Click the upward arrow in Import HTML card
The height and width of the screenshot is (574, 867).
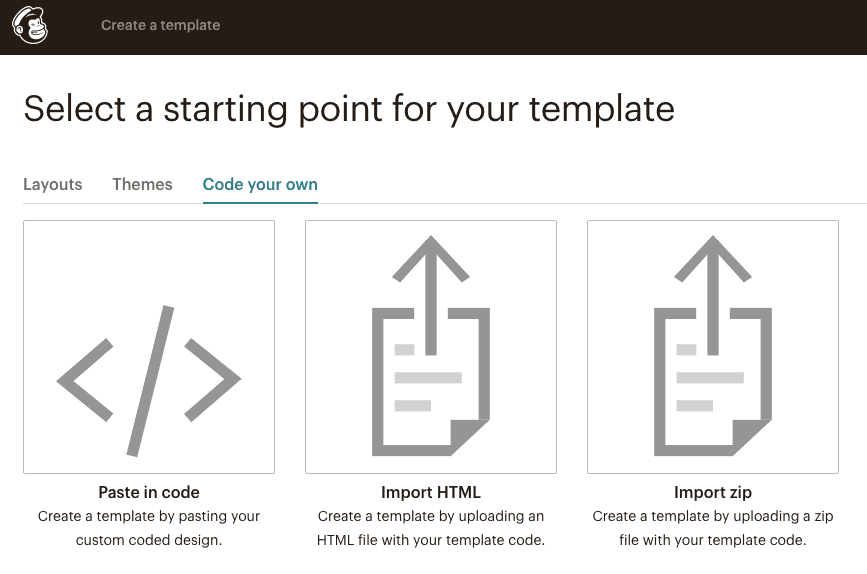click(431, 280)
